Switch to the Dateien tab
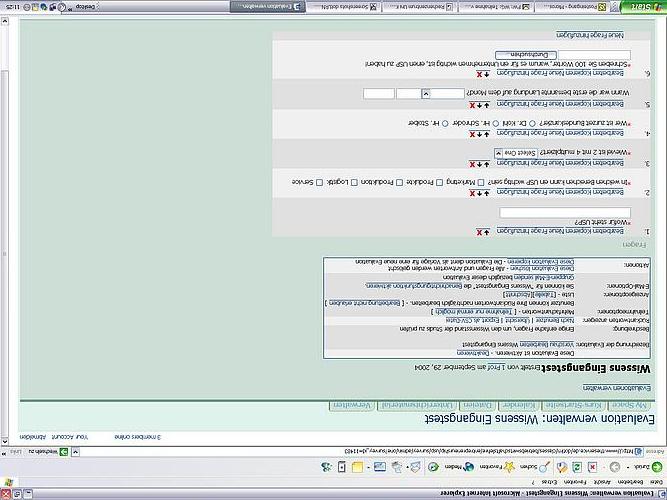667x500 pixels. [478, 405]
